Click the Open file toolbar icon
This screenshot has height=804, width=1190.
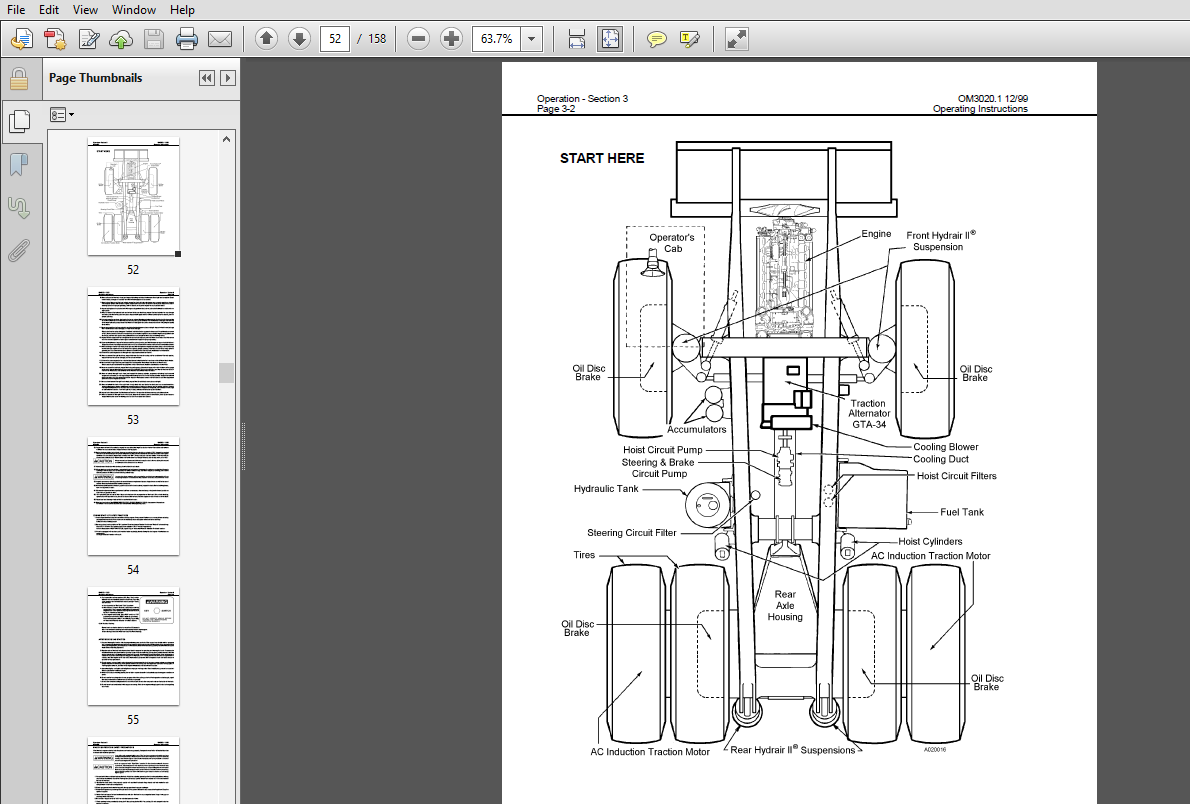(22, 39)
